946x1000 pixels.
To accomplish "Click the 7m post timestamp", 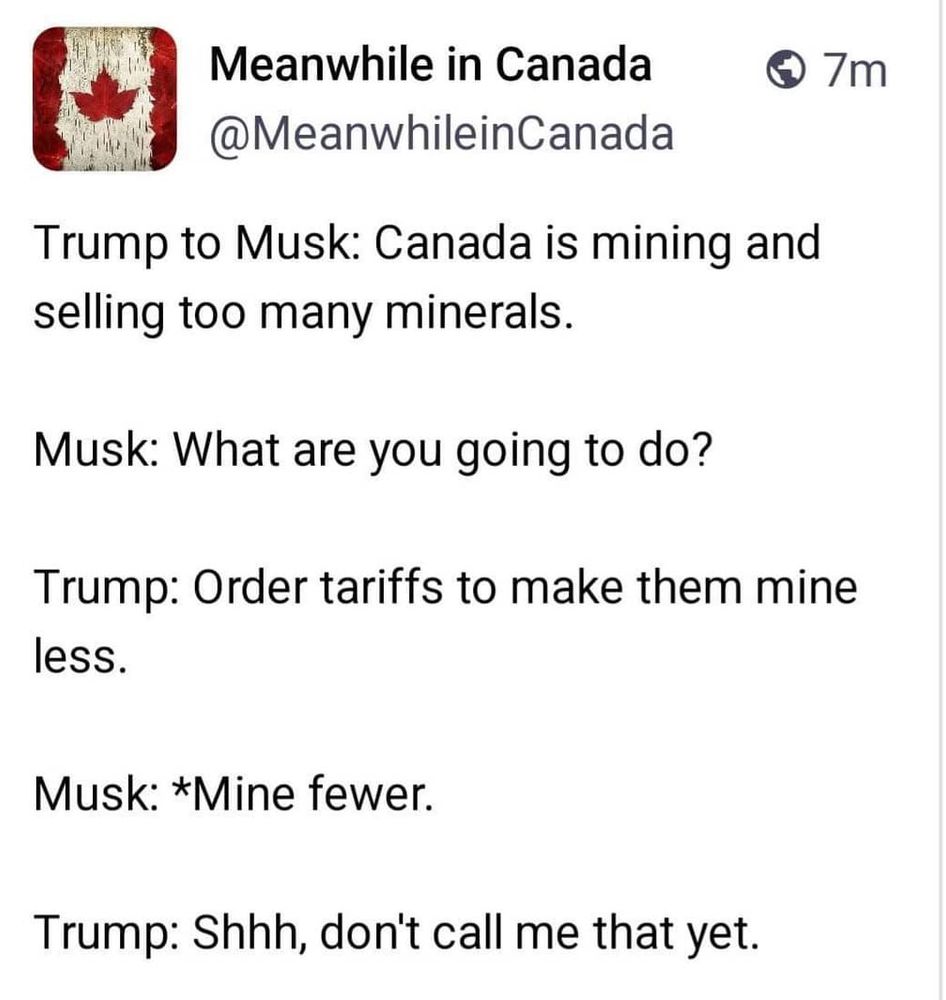I will point(854,70).
